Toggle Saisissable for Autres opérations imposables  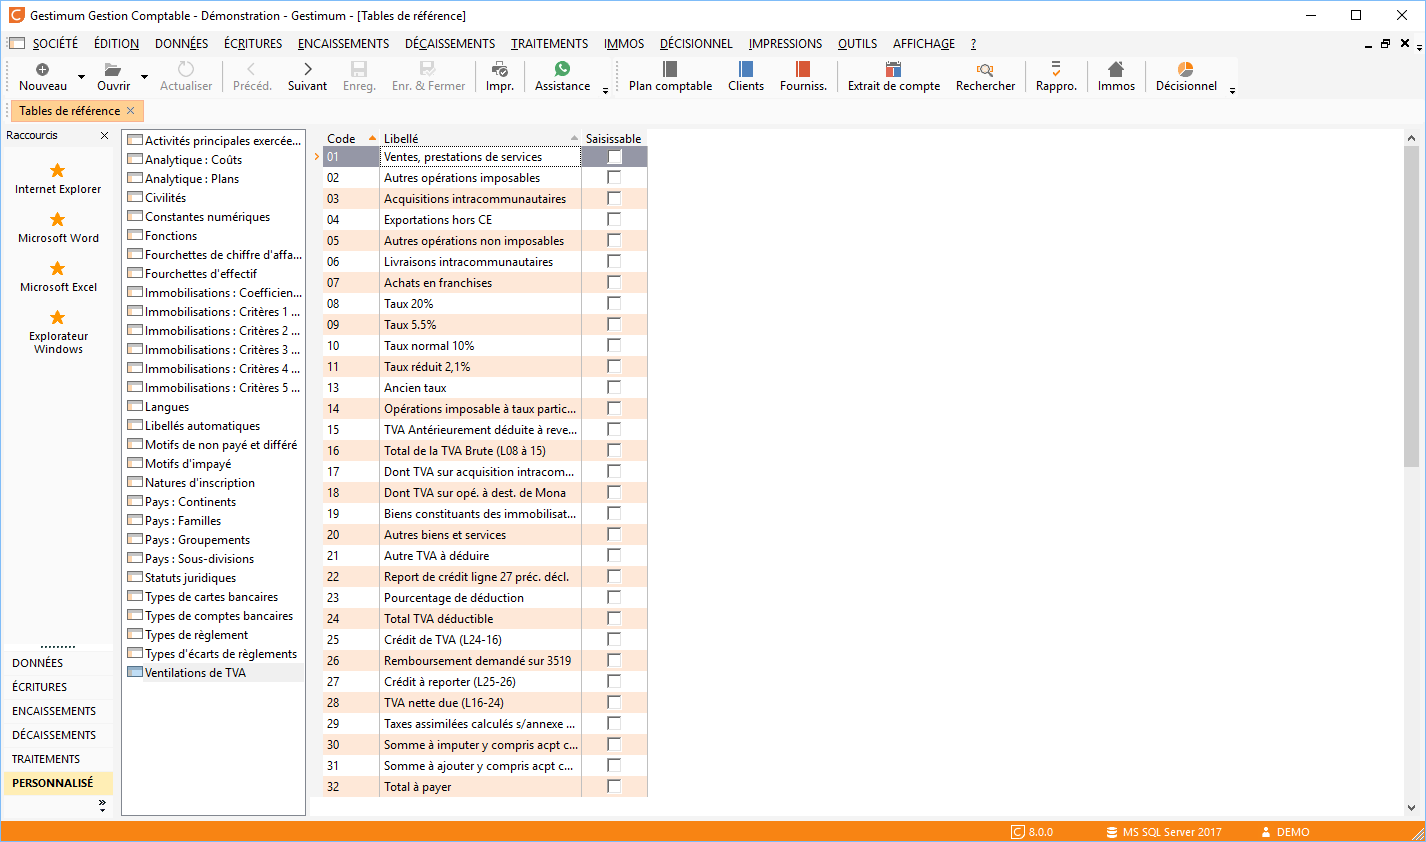pos(614,178)
